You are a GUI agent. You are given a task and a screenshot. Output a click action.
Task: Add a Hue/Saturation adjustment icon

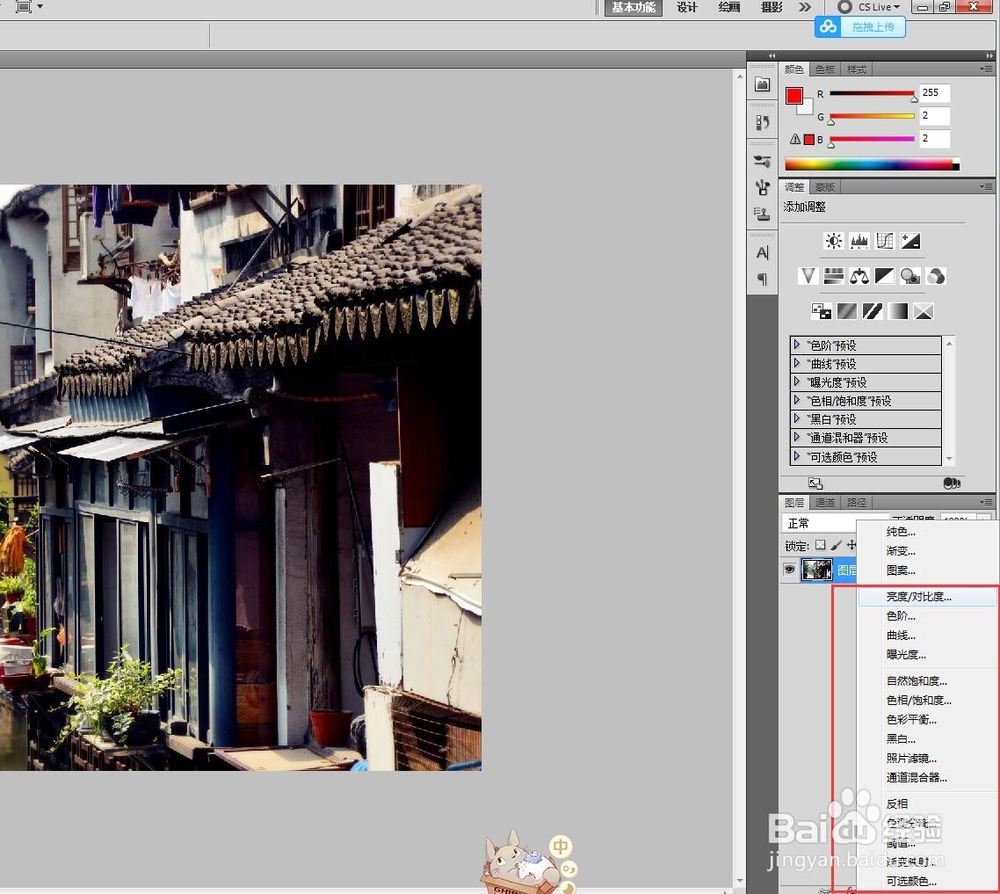(x=834, y=275)
